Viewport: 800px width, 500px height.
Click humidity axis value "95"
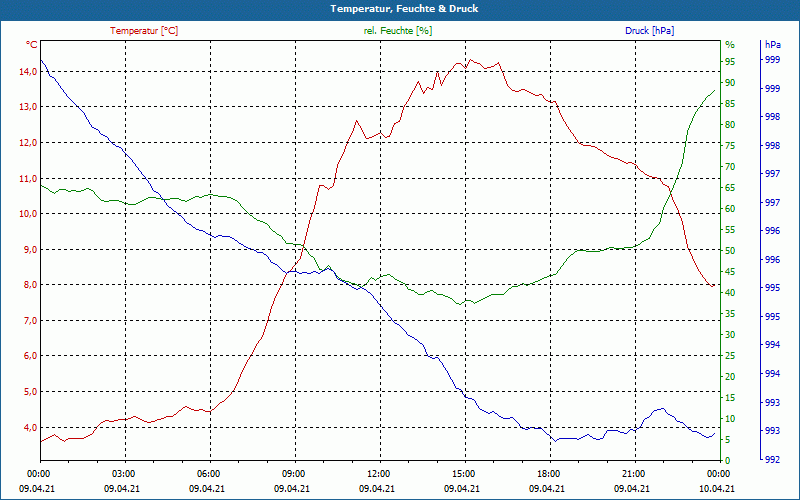click(x=730, y=61)
